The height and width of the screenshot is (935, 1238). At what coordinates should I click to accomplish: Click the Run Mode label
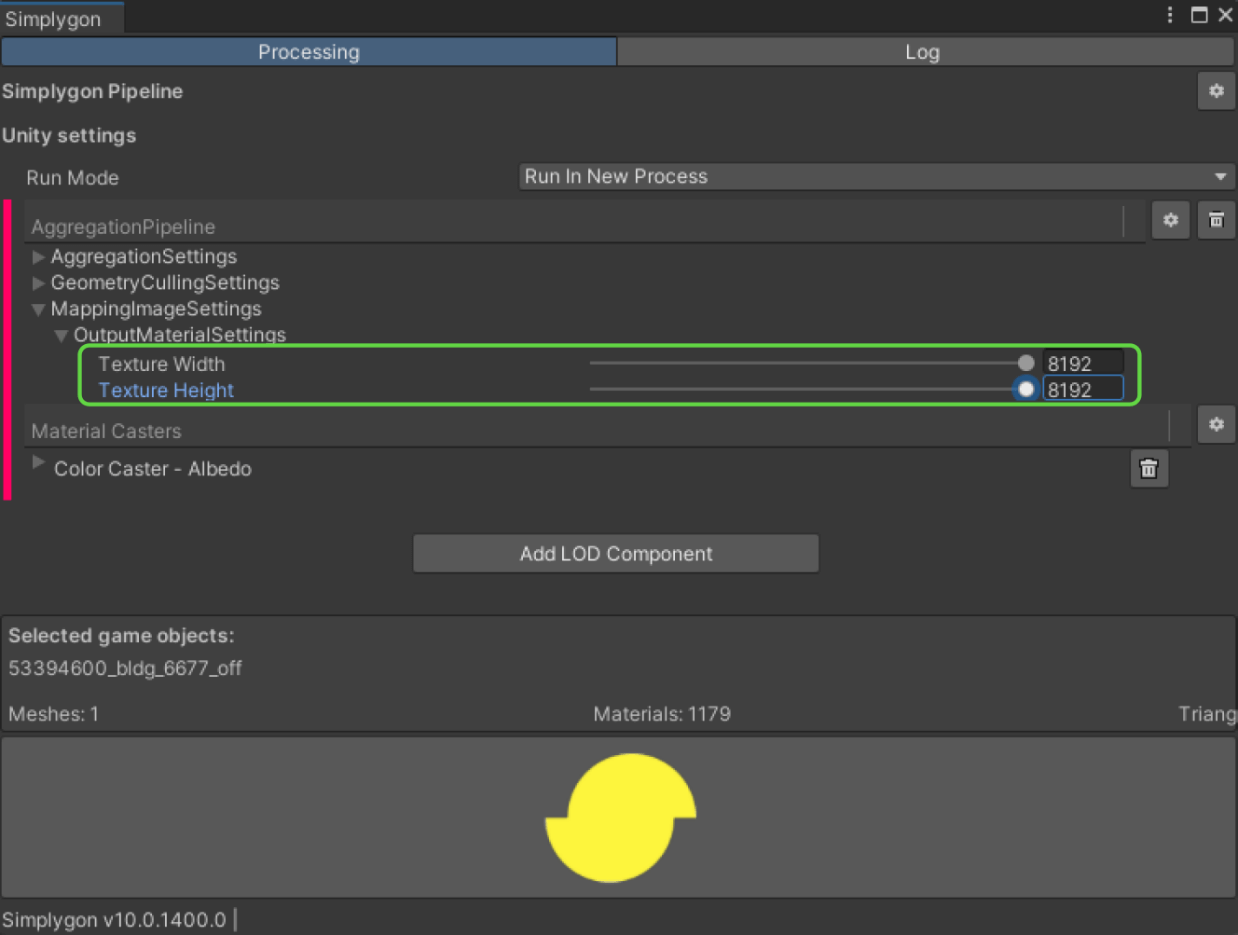pyautogui.click(x=73, y=178)
